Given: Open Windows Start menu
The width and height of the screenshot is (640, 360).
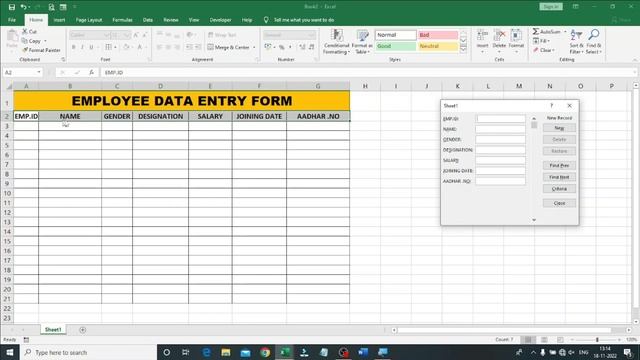Looking at the screenshot, I should click(9, 352).
